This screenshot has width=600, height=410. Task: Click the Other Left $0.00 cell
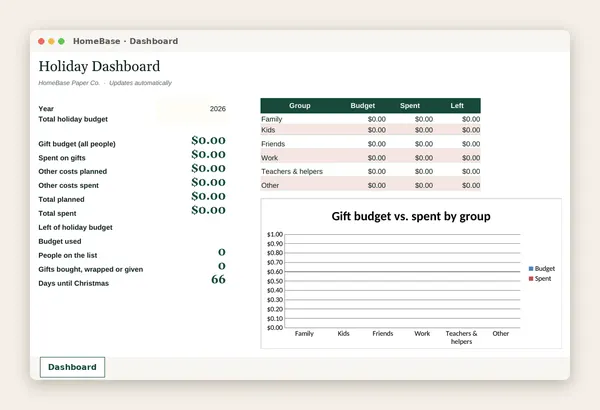pyautogui.click(x=471, y=185)
